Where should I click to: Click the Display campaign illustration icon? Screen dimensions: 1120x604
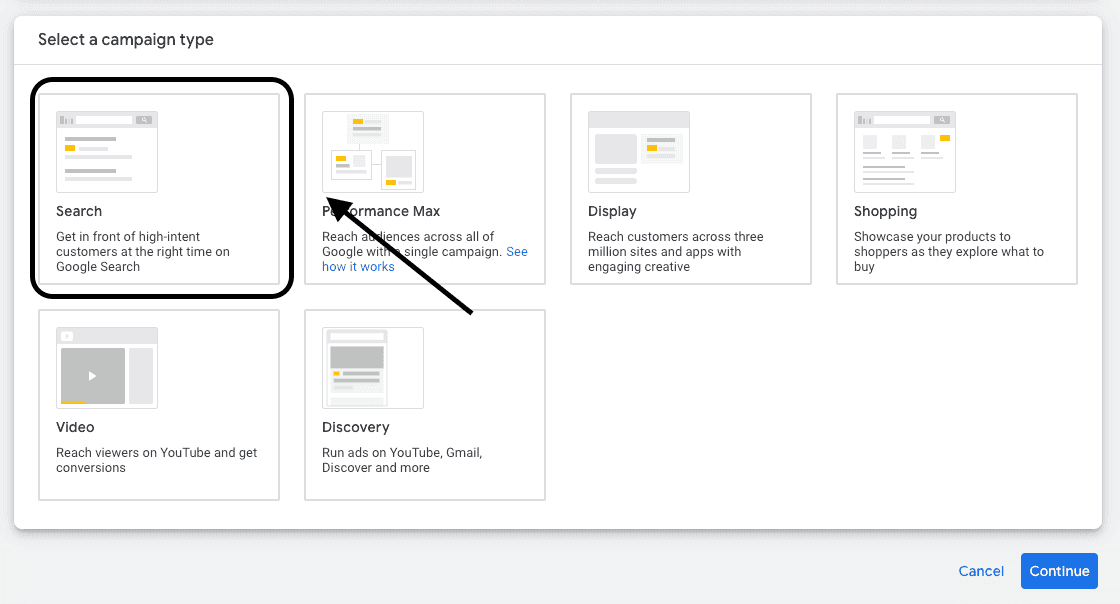(638, 151)
